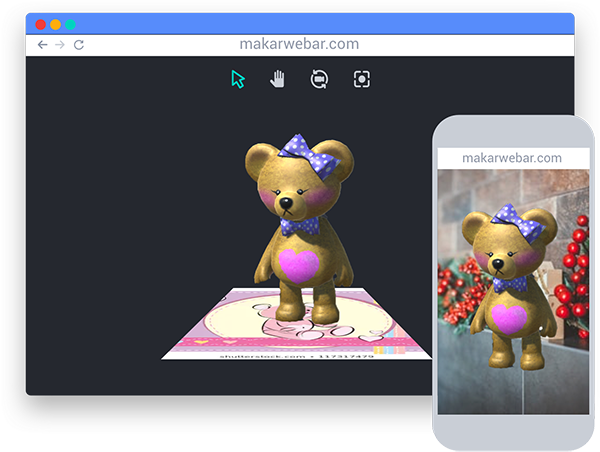This screenshot has width=600, height=452.
Task: Activate the hand pan tool
Action: 277,79
